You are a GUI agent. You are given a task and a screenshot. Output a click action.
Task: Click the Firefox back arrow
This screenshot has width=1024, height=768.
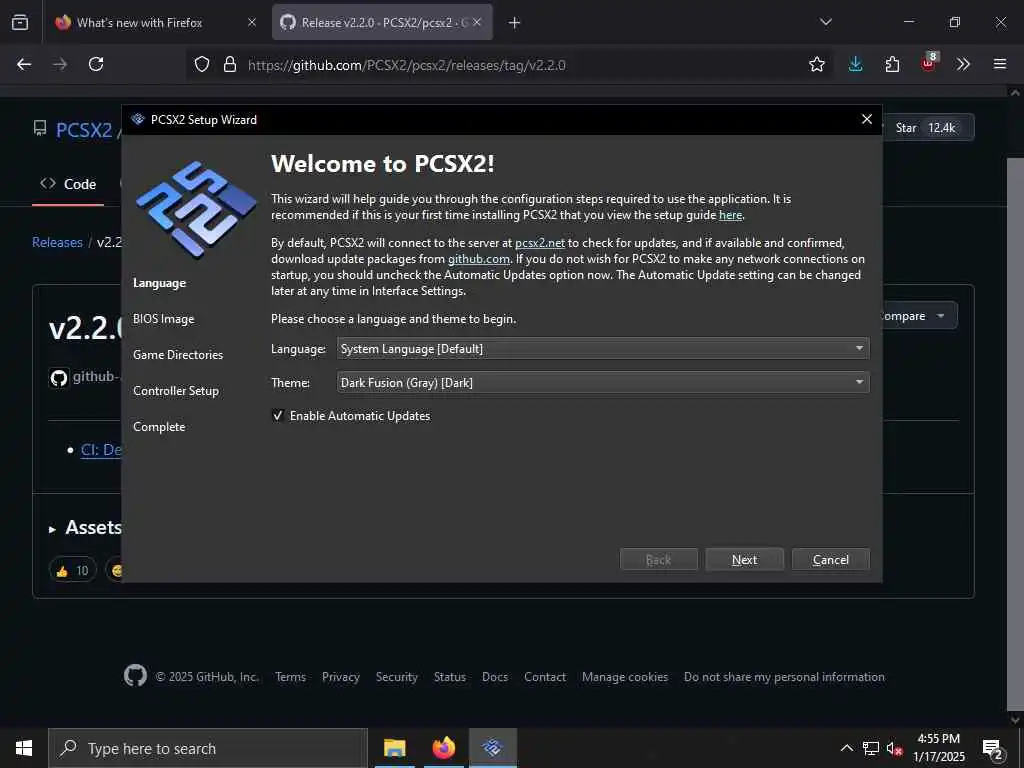pyautogui.click(x=24, y=64)
